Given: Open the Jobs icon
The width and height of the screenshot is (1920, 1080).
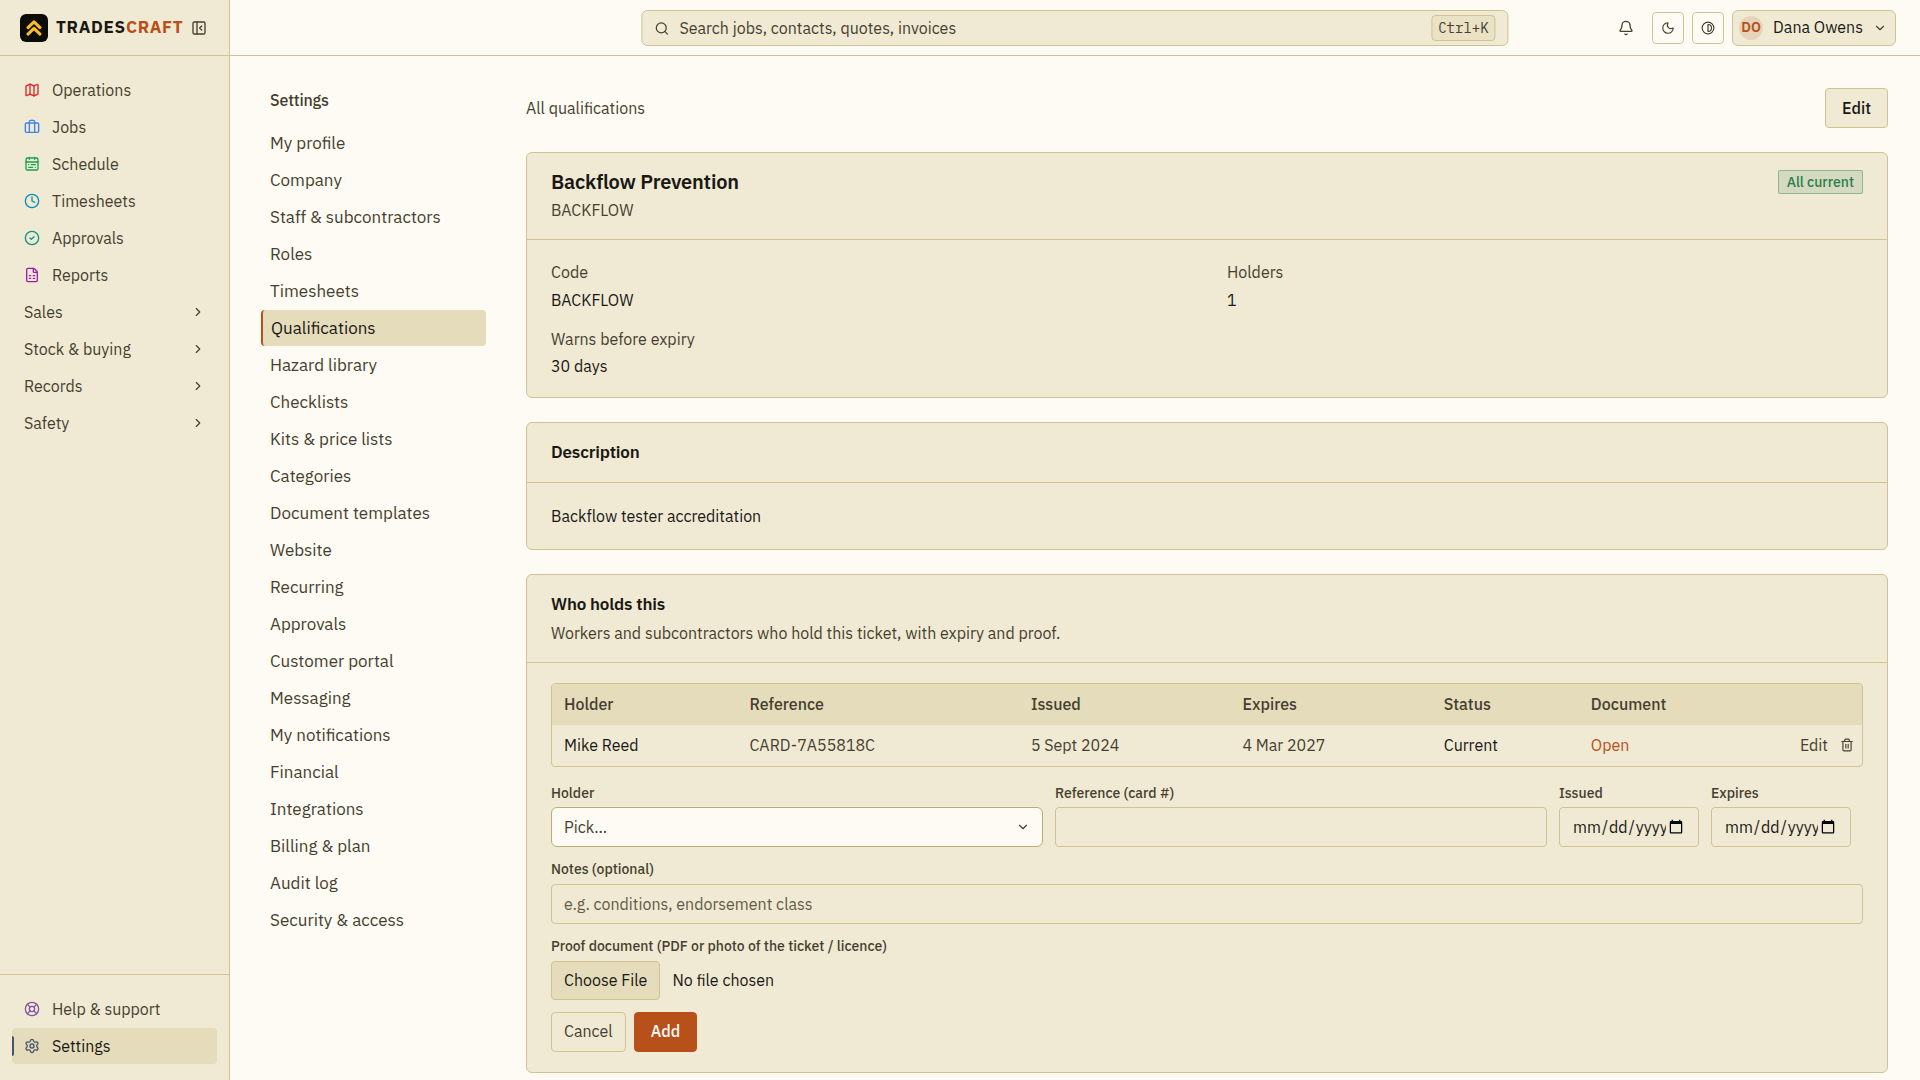Looking at the screenshot, I should [x=32, y=127].
